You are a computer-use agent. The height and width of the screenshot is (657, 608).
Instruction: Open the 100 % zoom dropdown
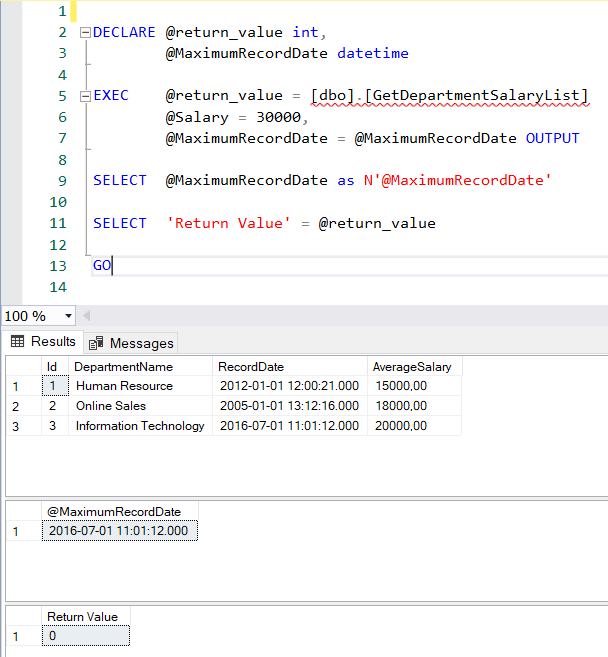pos(68,316)
